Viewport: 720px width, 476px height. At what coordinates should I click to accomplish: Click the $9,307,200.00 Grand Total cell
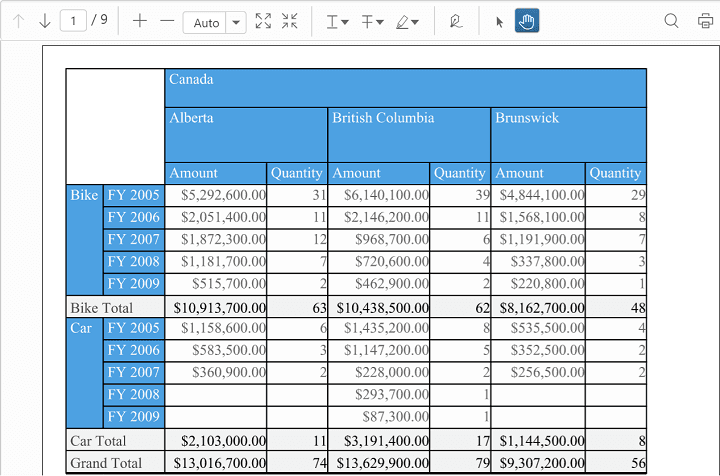coord(538,463)
